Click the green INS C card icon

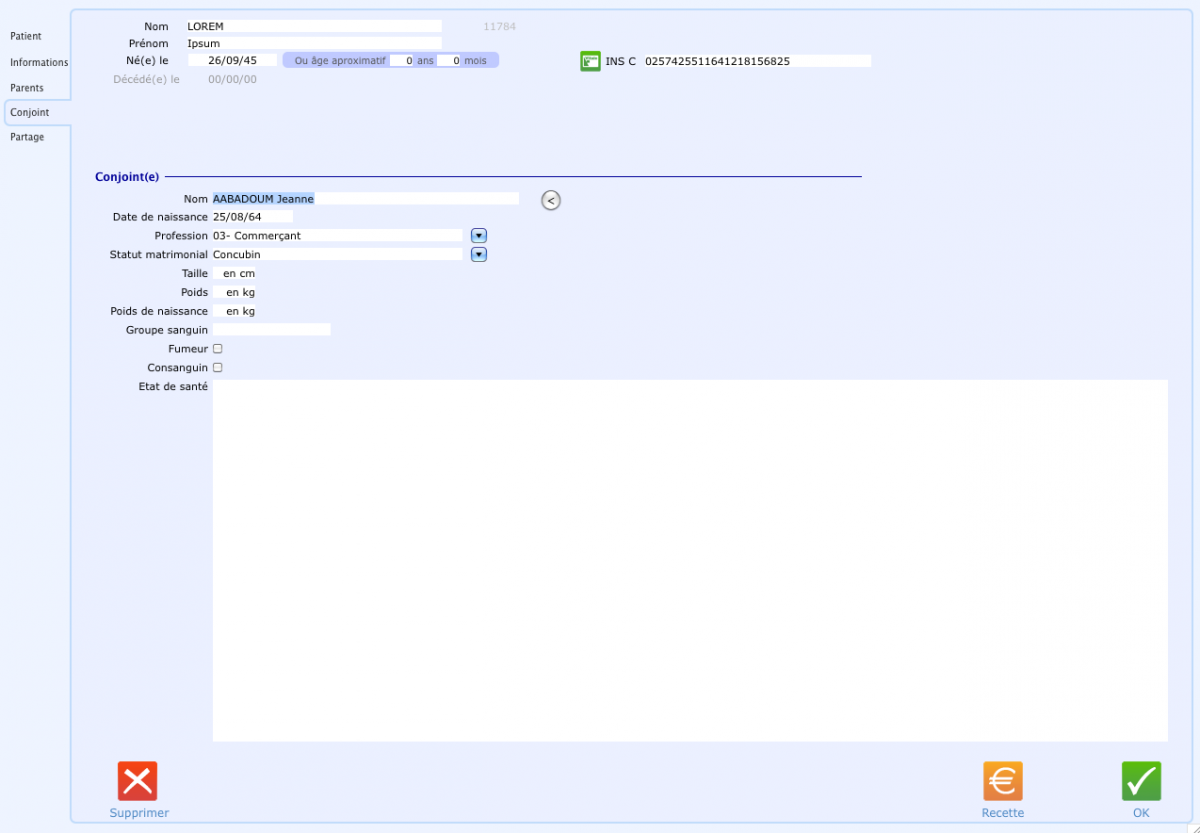click(x=590, y=61)
